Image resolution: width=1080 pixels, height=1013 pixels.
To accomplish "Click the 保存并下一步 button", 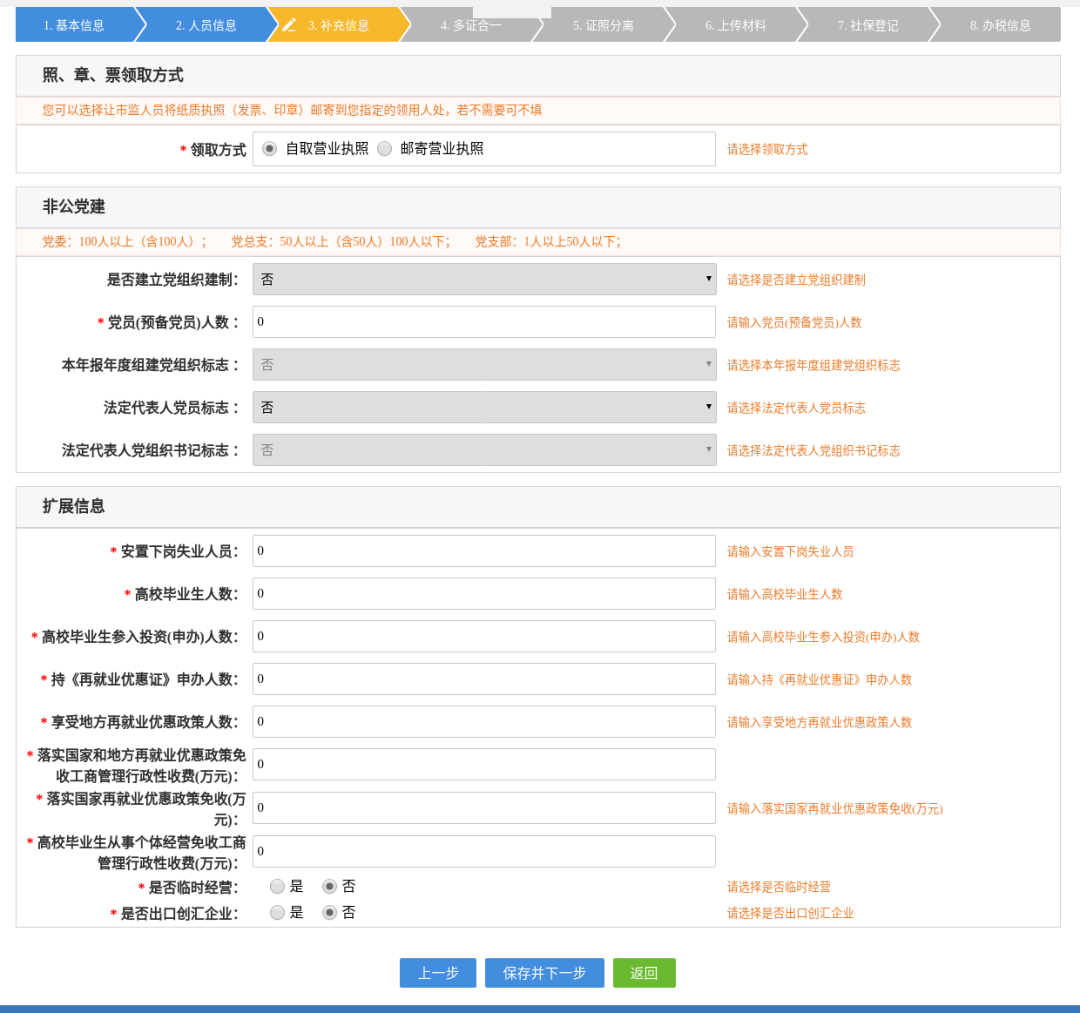I will pos(544,973).
